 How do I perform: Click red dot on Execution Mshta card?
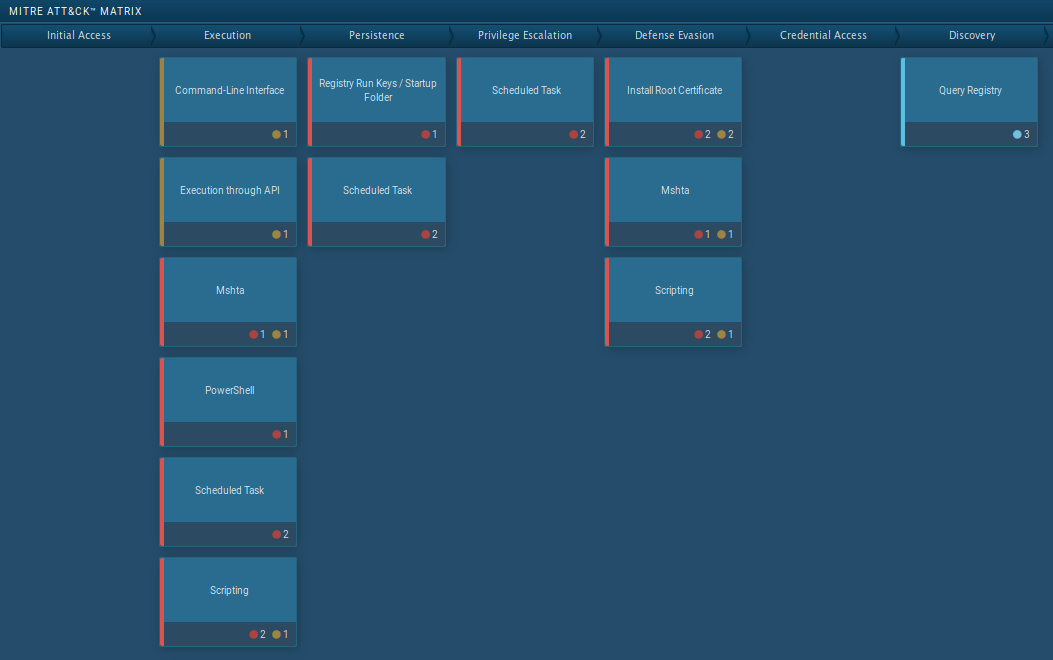pos(254,334)
